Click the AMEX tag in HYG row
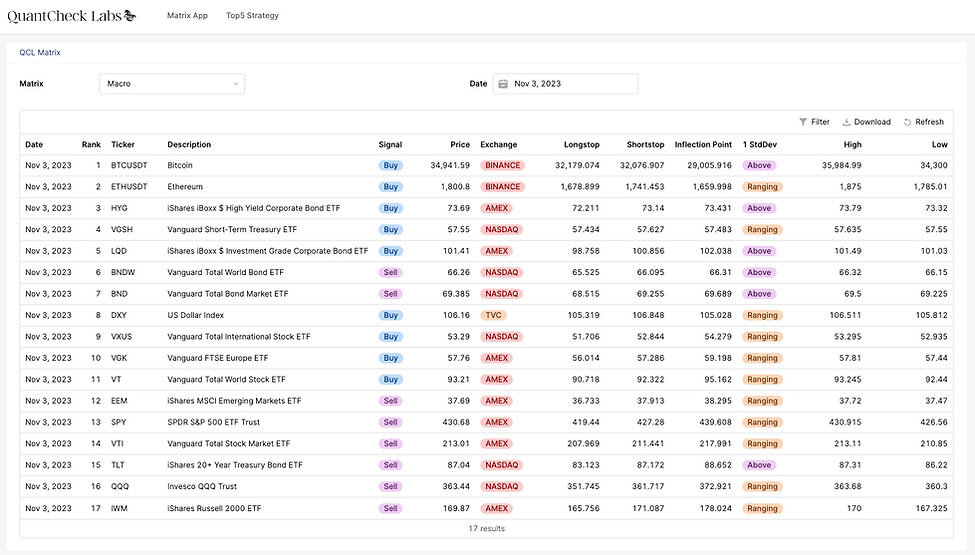The height and width of the screenshot is (555, 975). click(x=497, y=208)
